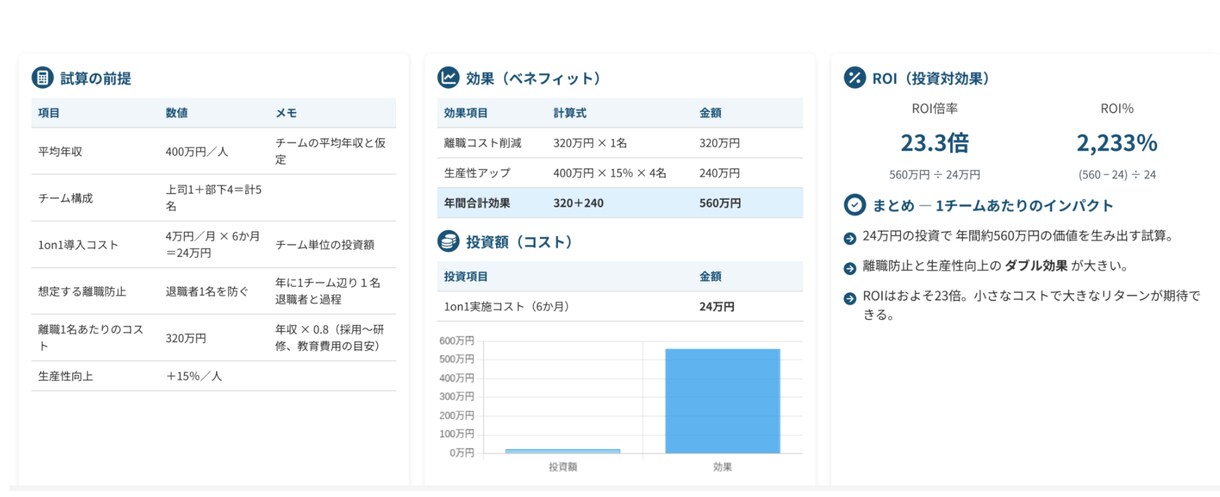Click the 2,233% figure
1220x497 pixels.
tap(1117, 142)
